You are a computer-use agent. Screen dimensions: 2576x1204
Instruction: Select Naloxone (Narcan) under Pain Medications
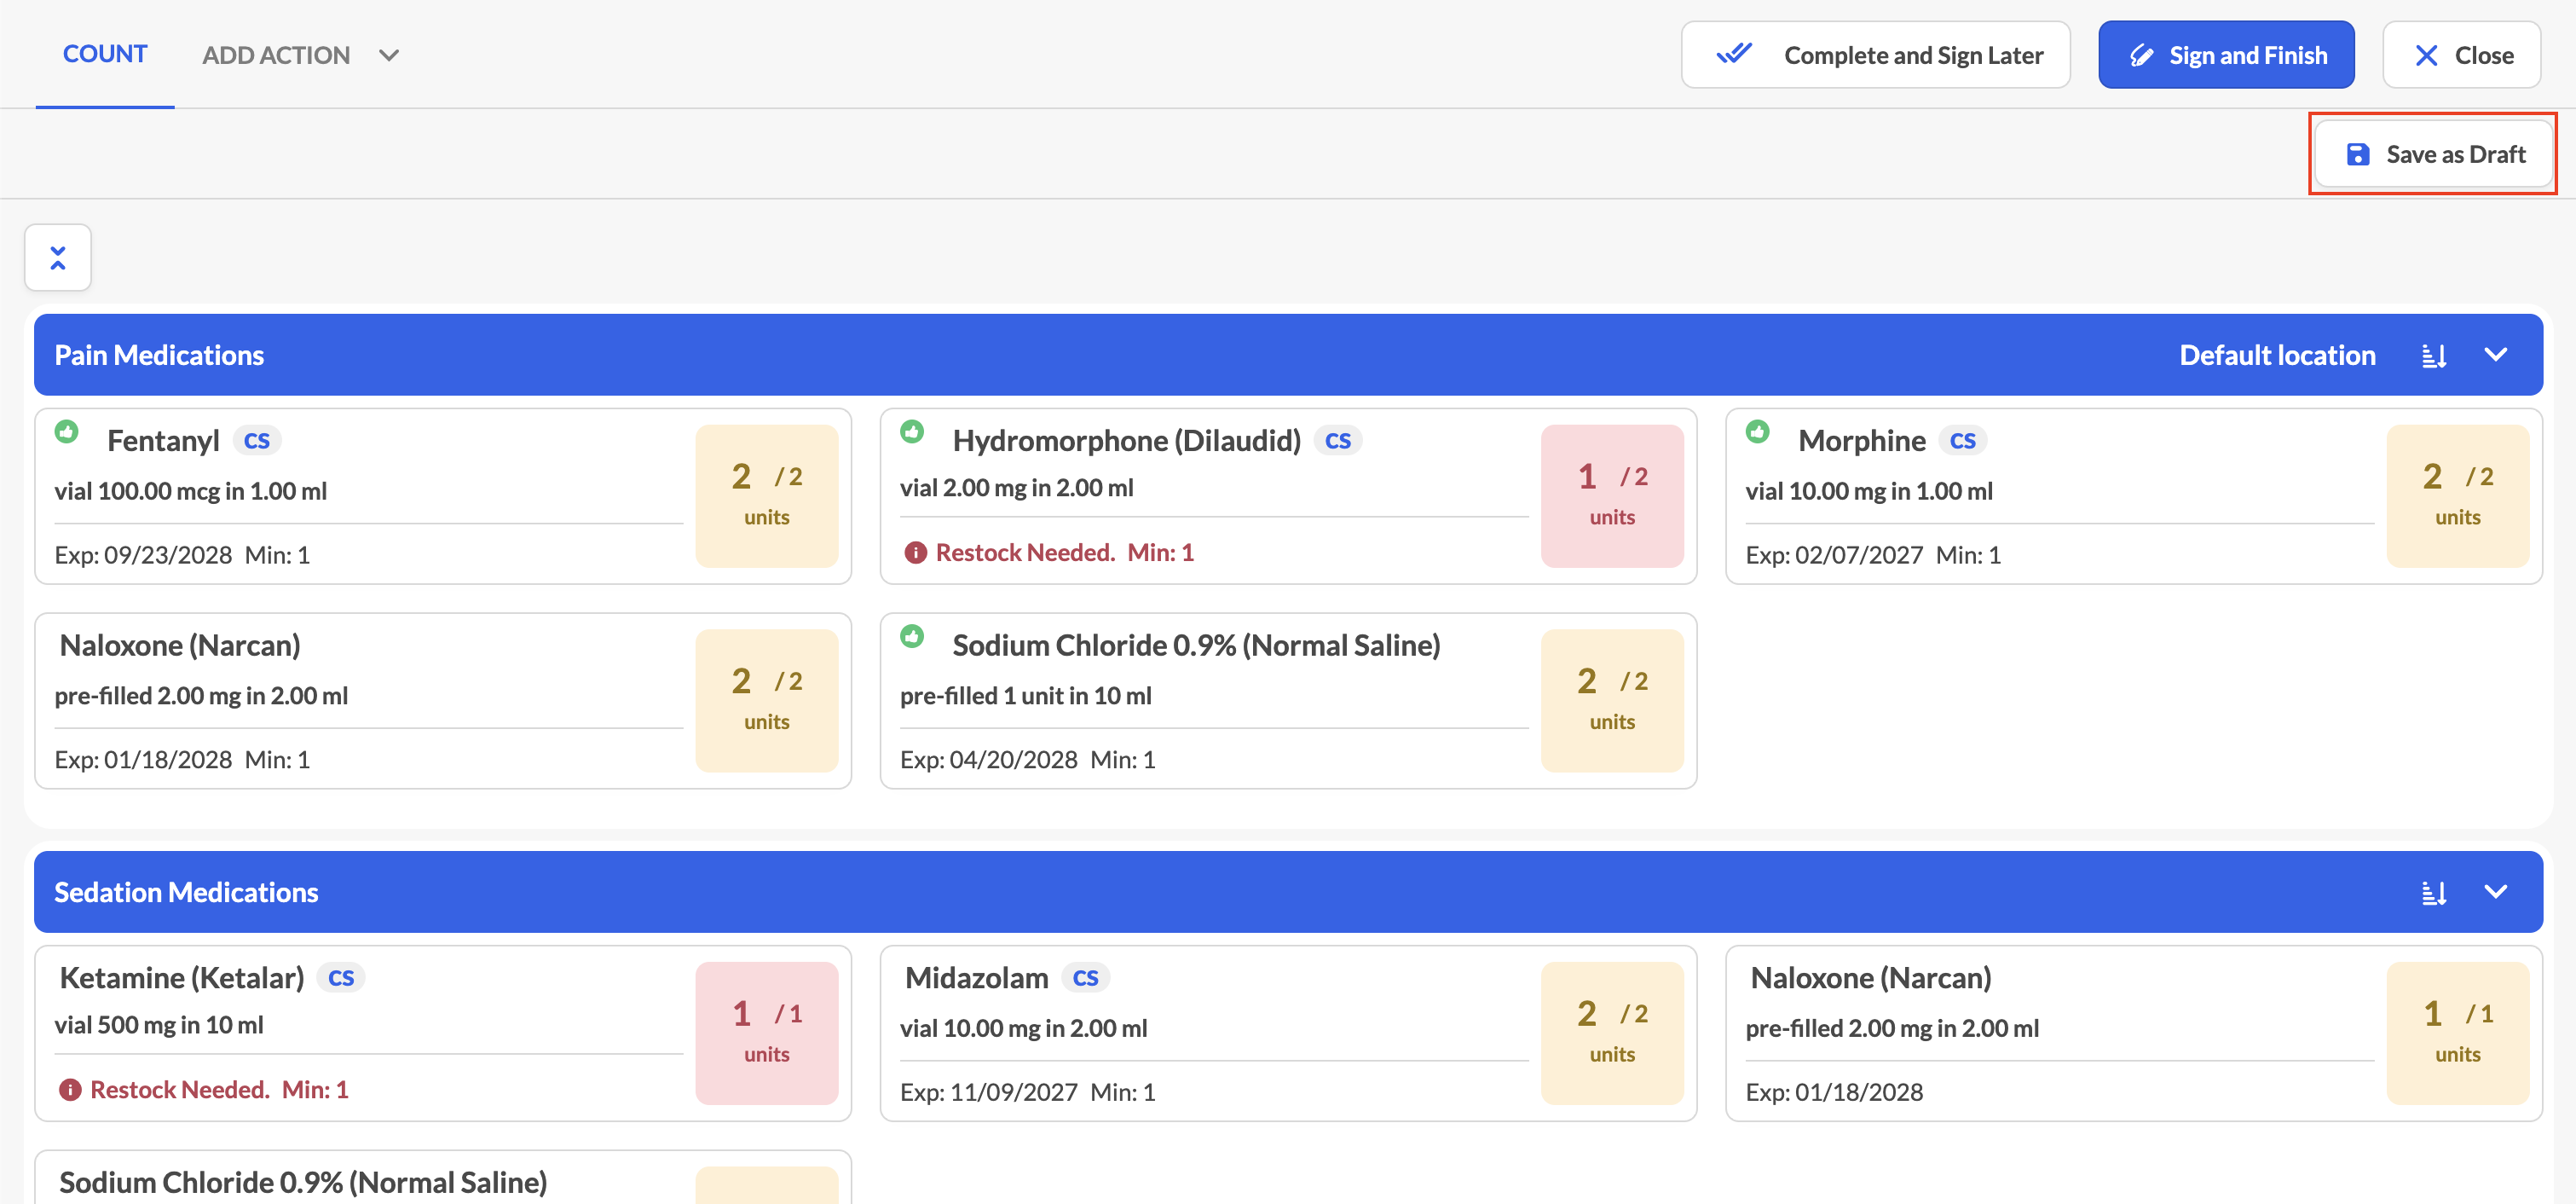[x=180, y=646]
